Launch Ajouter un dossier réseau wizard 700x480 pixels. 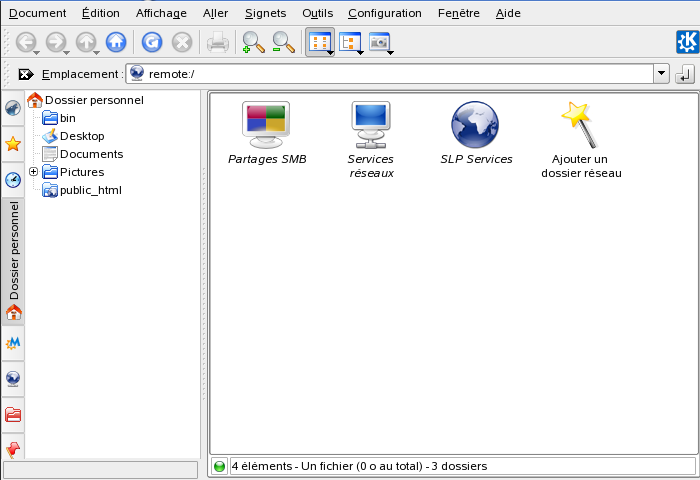(x=580, y=122)
